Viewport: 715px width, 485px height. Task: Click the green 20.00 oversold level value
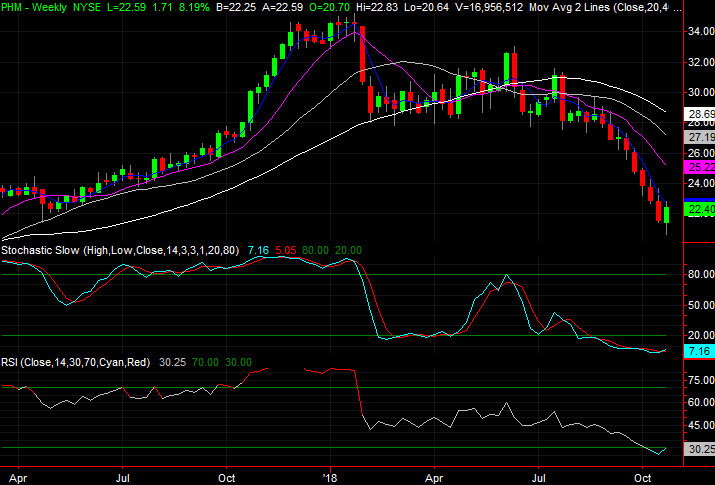click(348, 250)
